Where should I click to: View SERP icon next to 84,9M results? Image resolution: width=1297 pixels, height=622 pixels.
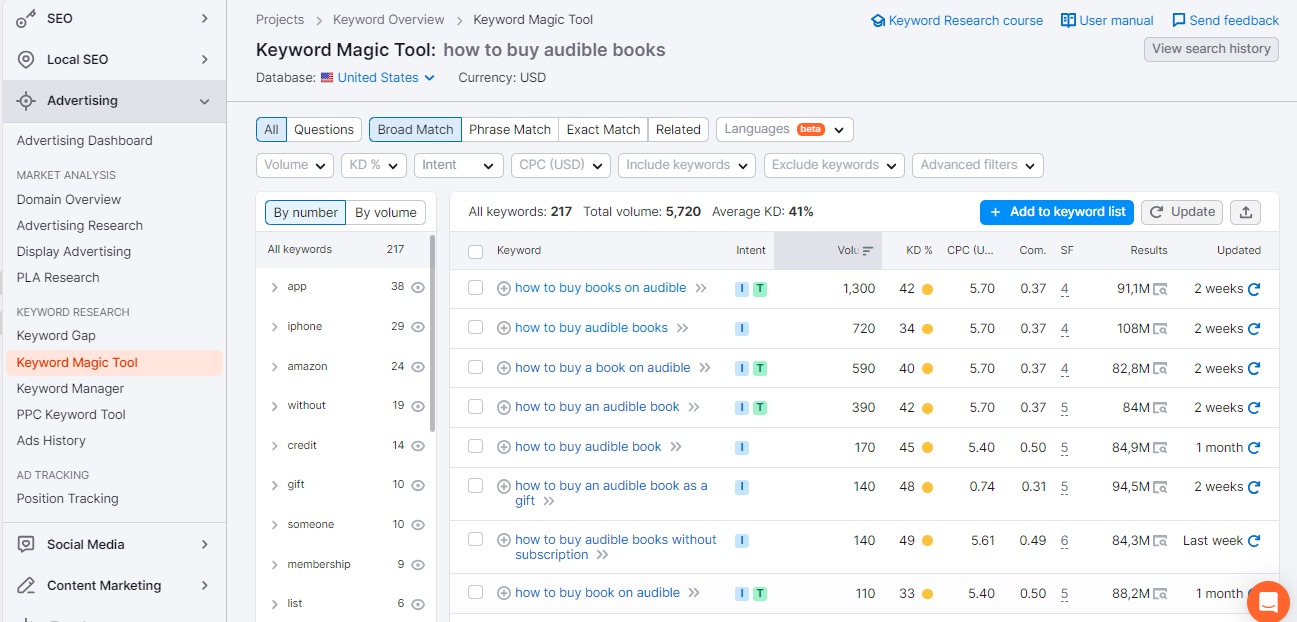(x=1160, y=448)
